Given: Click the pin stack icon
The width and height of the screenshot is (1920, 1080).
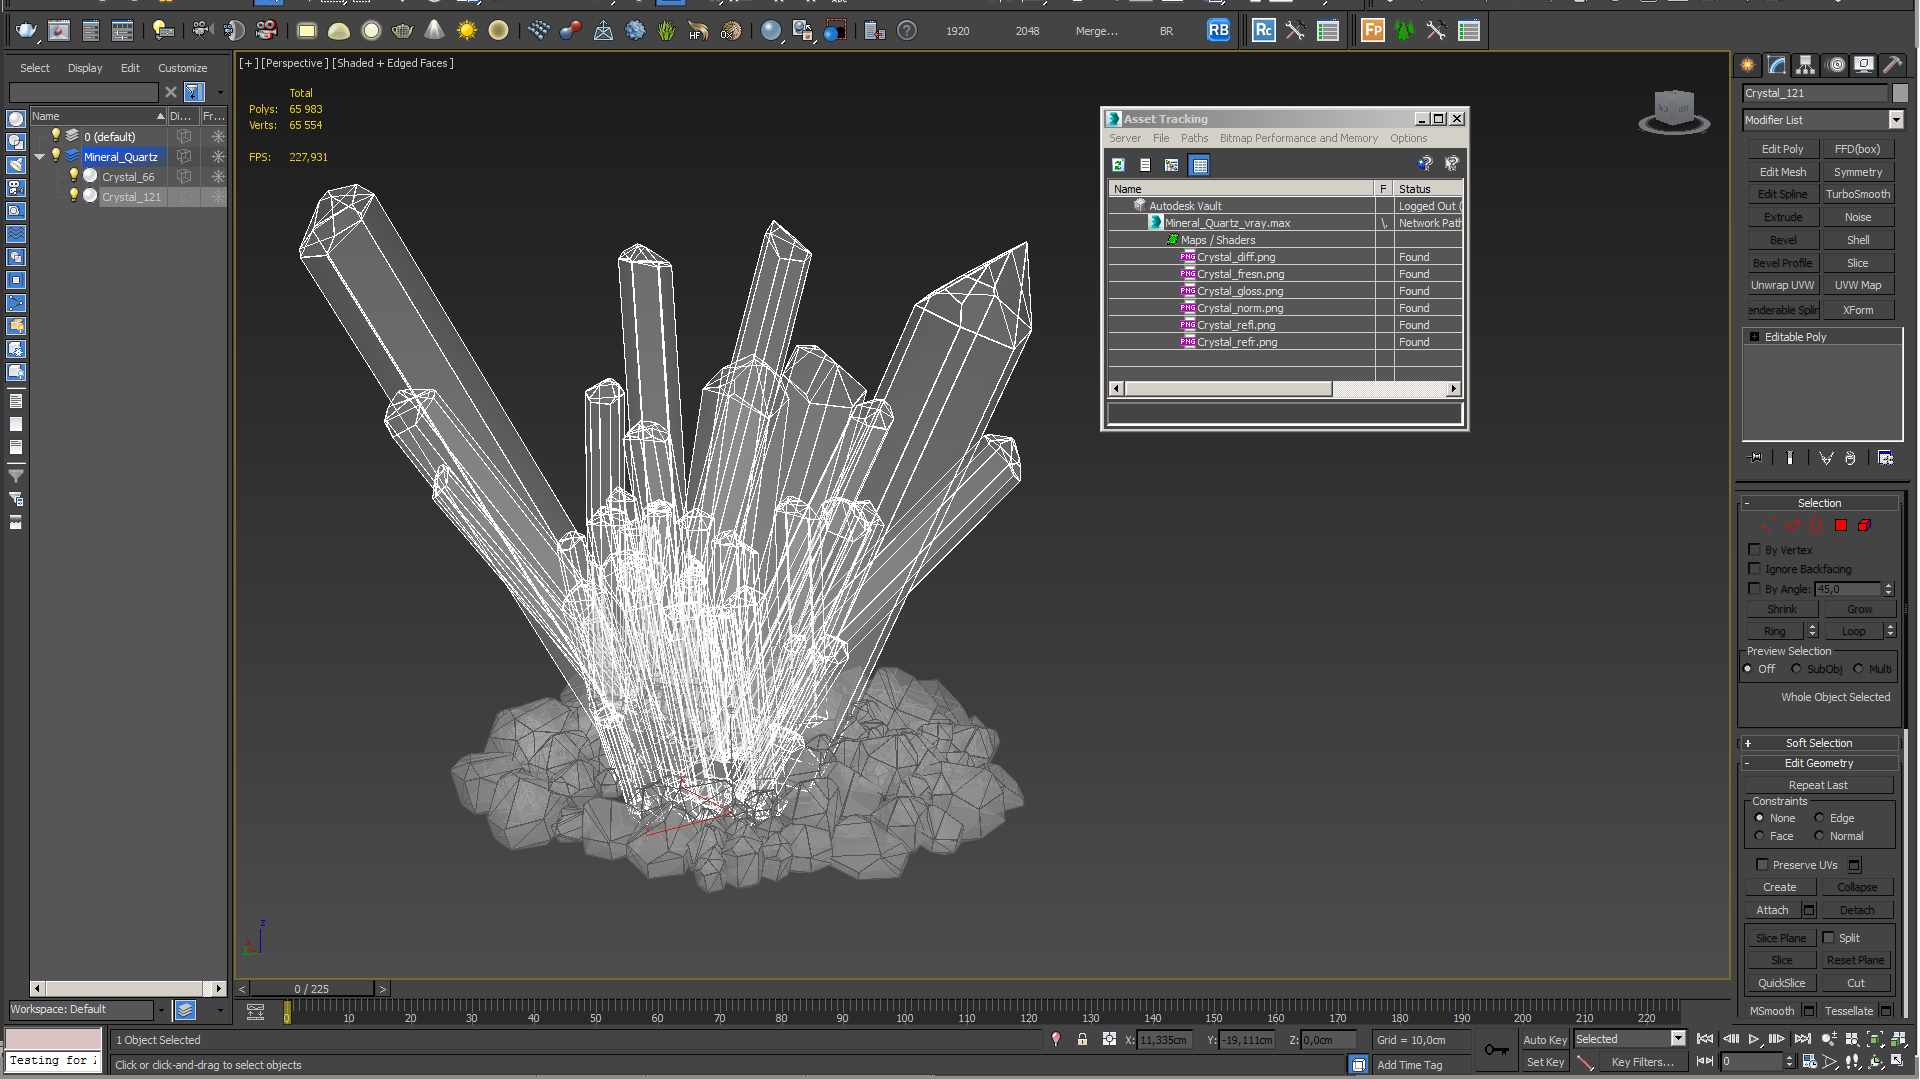Looking at the screenshot, I should click(1756, 458).
